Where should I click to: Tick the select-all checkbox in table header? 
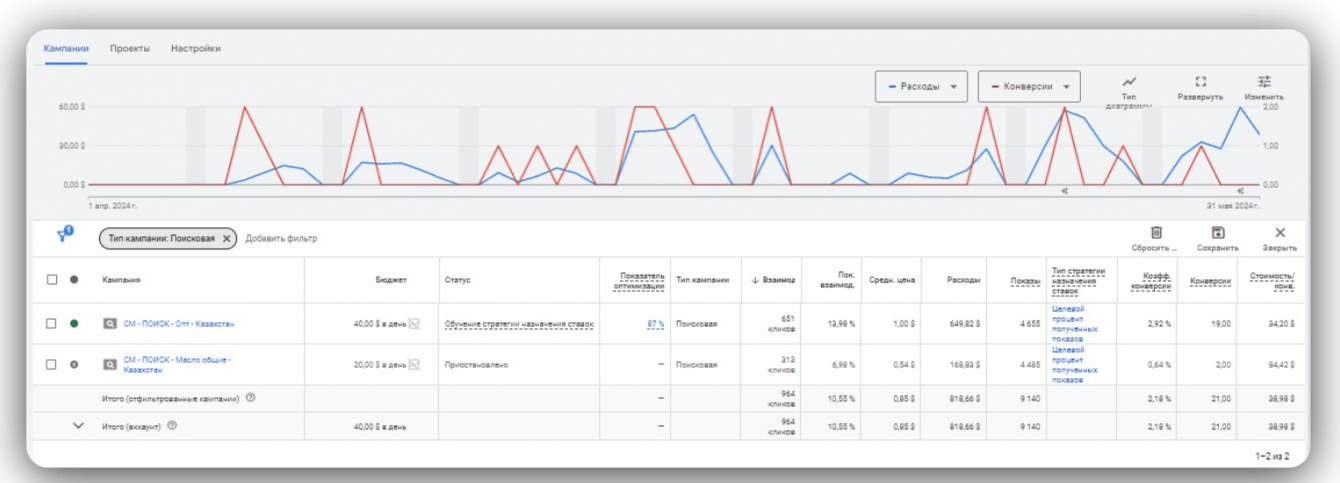point(52,280)
